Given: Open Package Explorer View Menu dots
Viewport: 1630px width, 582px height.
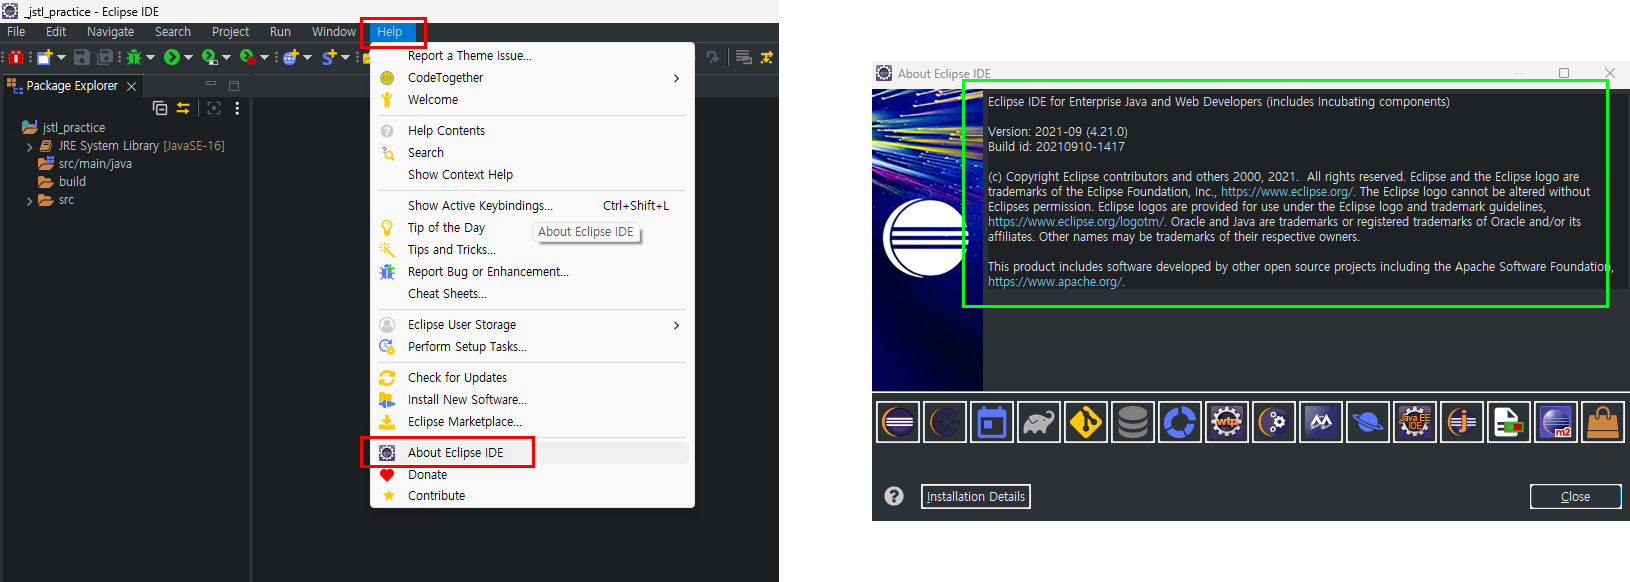Looking at the screenshot, I should point(237,108).
